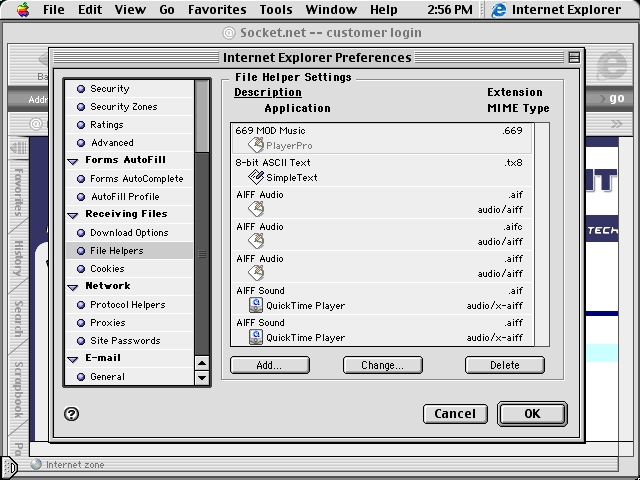Select the 8-bit ASCII Text helper row
Viewport: 640px width, 480px height.
382,170
